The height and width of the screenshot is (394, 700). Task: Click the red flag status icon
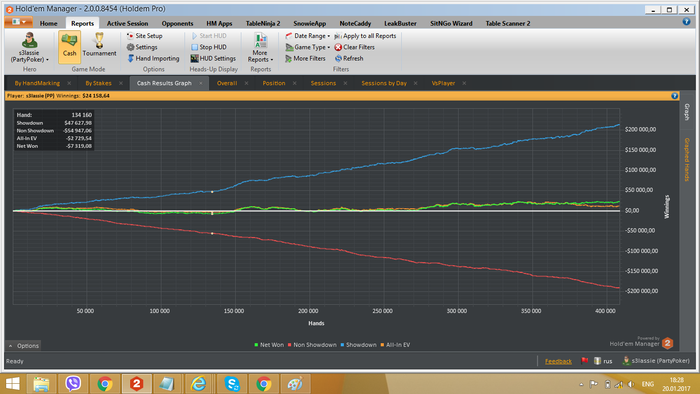tap(584, 361)
